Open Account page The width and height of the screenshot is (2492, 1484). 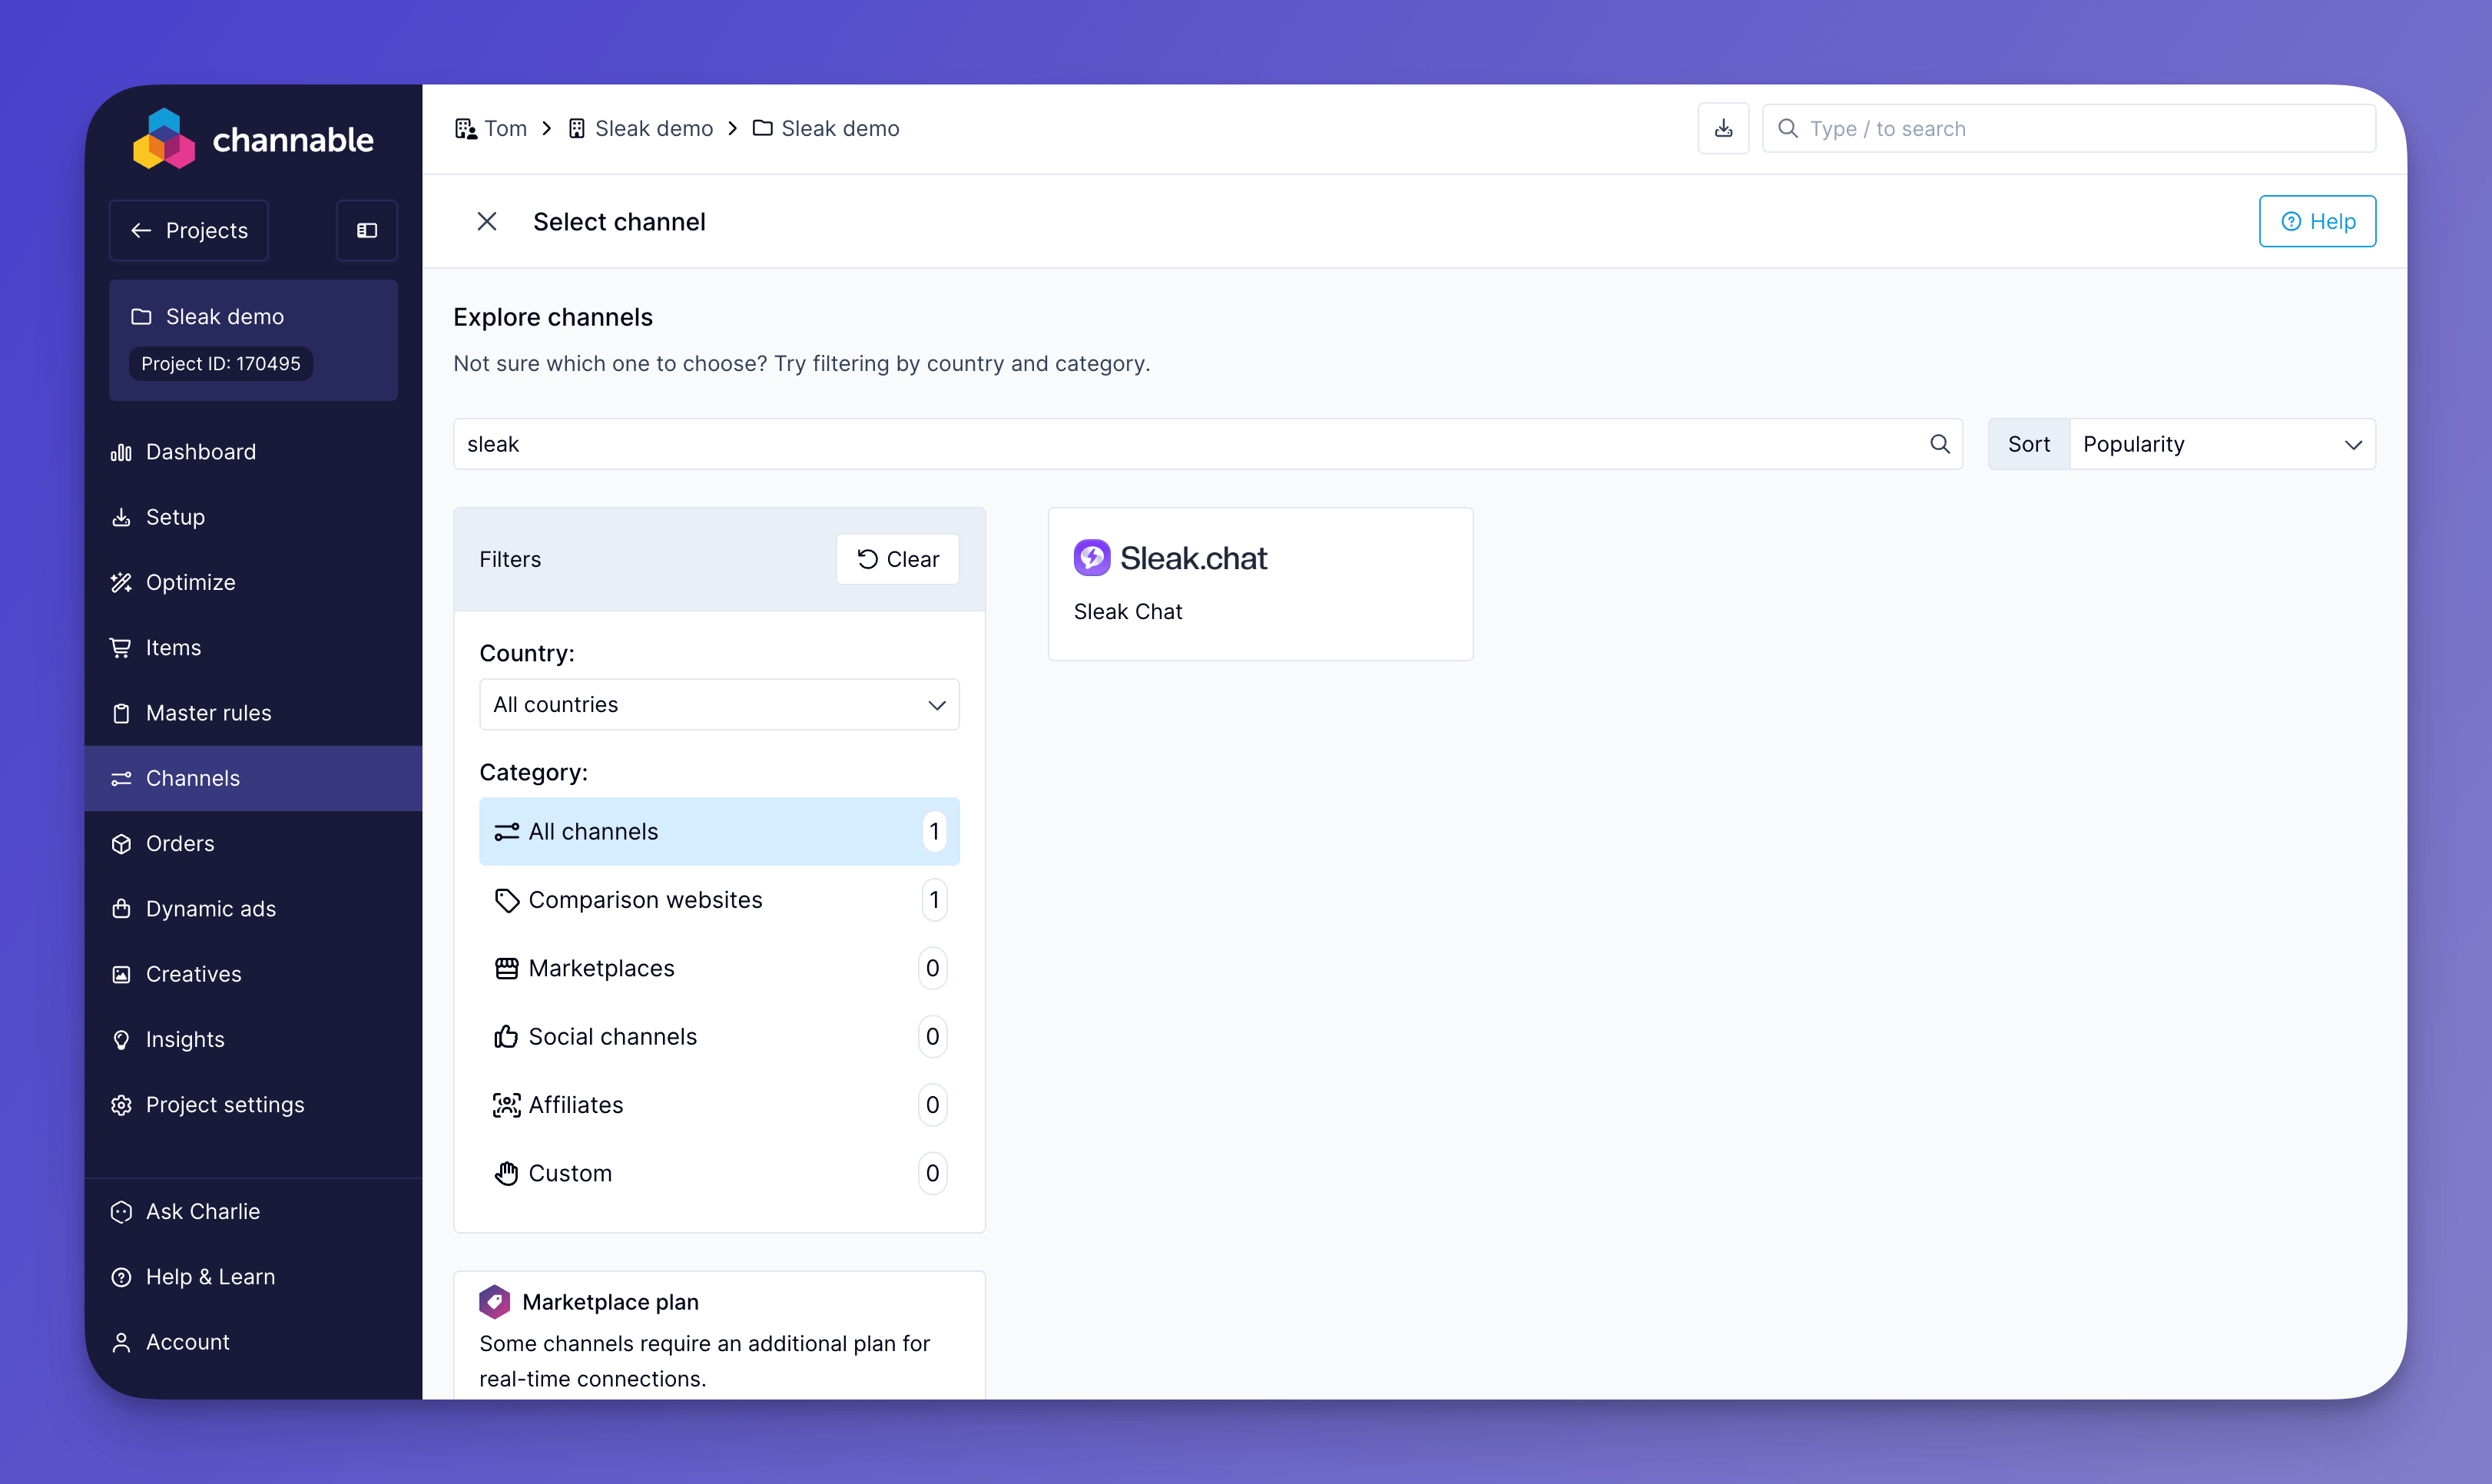(x=253, y=1342)
